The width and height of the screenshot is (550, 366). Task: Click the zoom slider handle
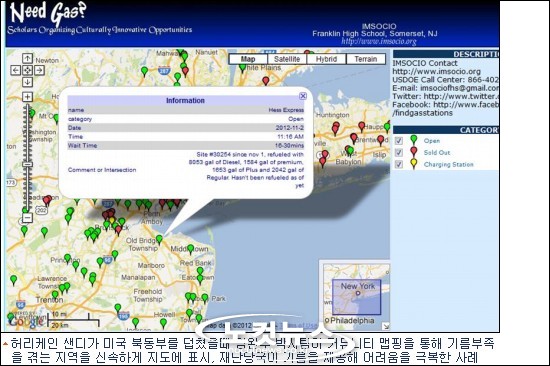27,164
